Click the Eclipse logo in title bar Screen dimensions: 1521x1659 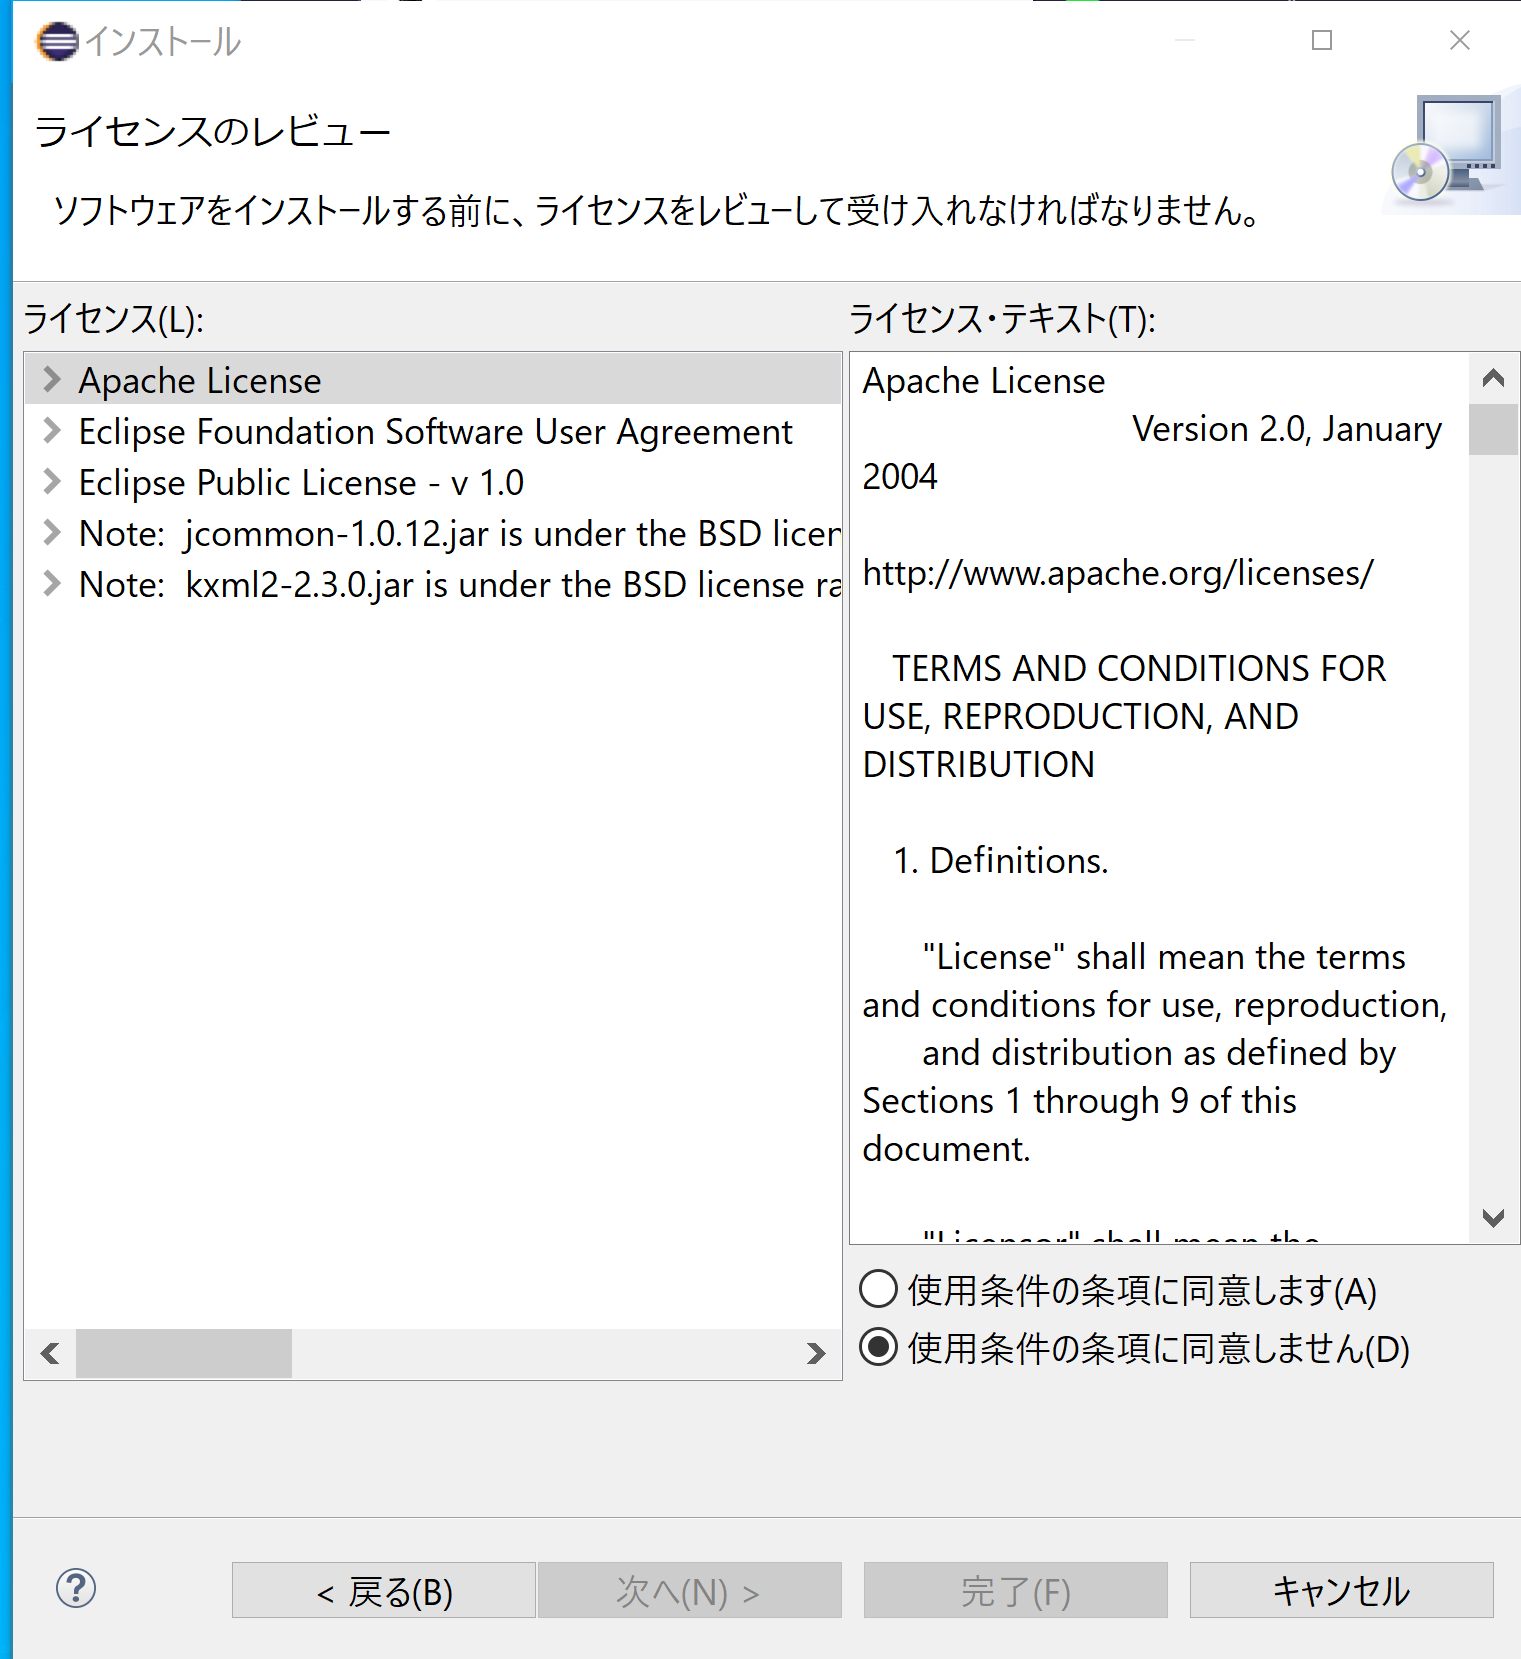click(x=57, y=41)
